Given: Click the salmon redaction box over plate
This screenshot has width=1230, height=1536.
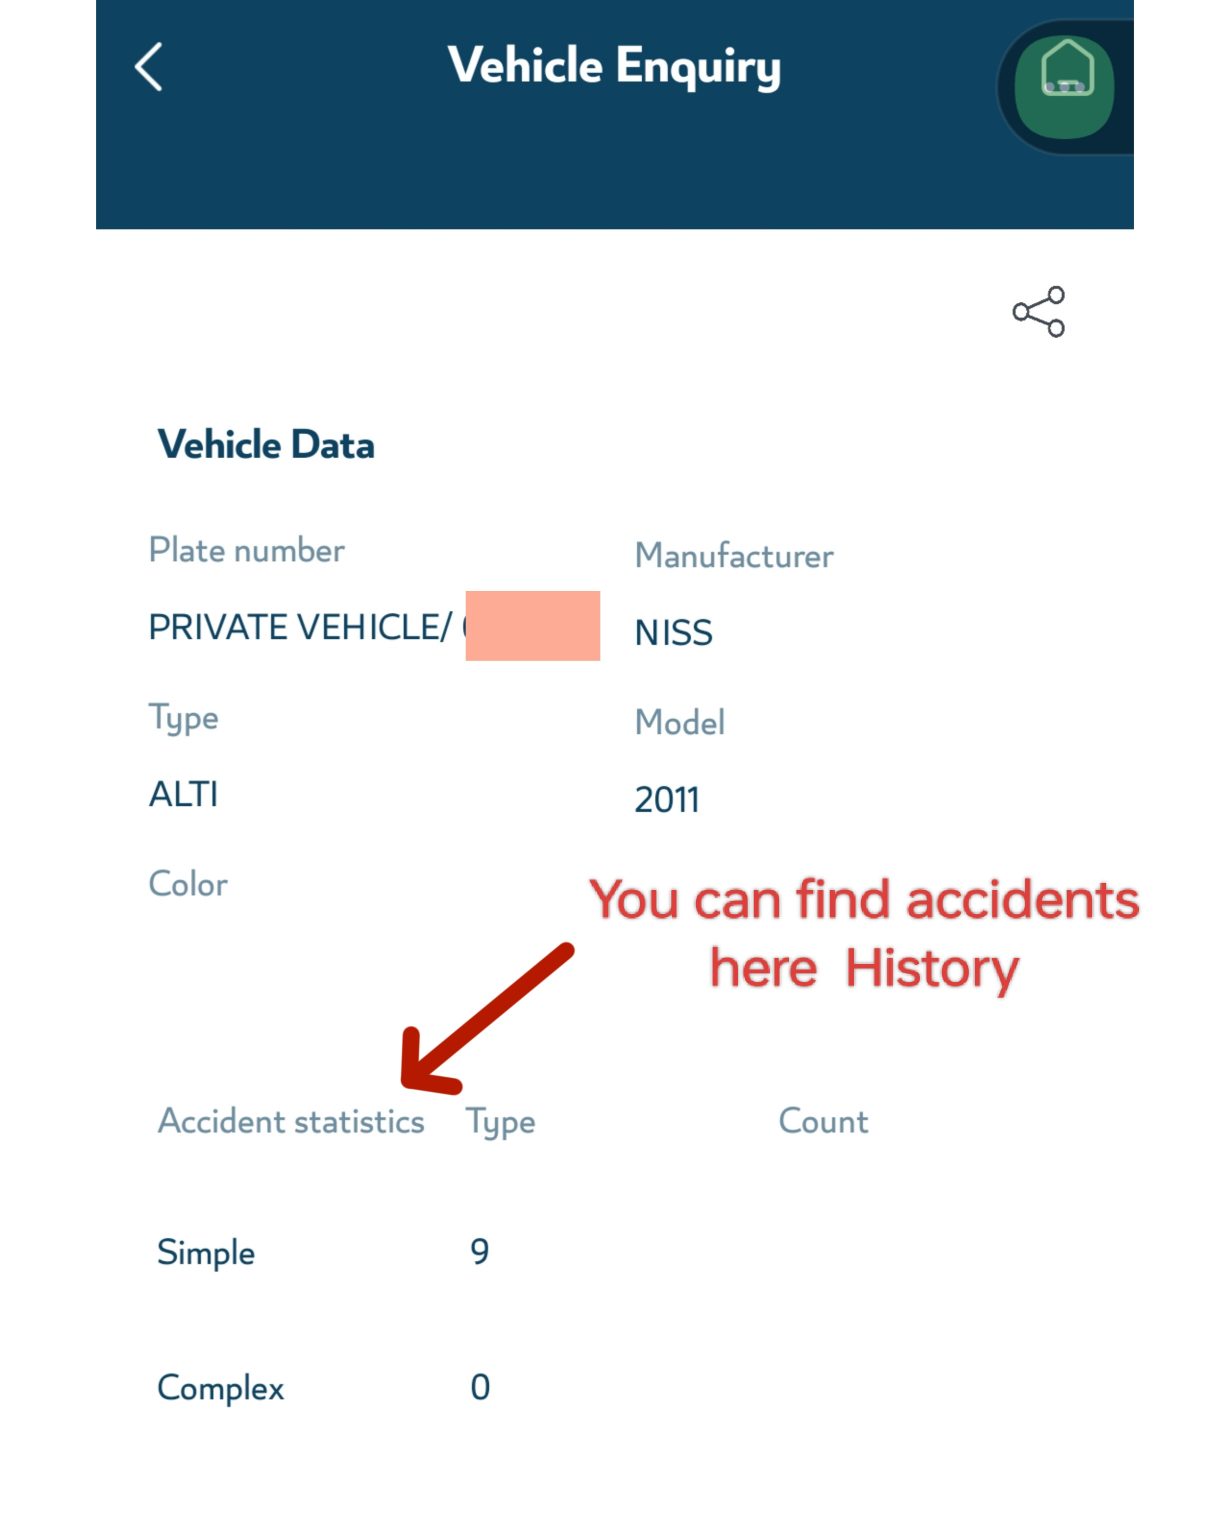Looking at the screenshot, I should coord(530,626).
